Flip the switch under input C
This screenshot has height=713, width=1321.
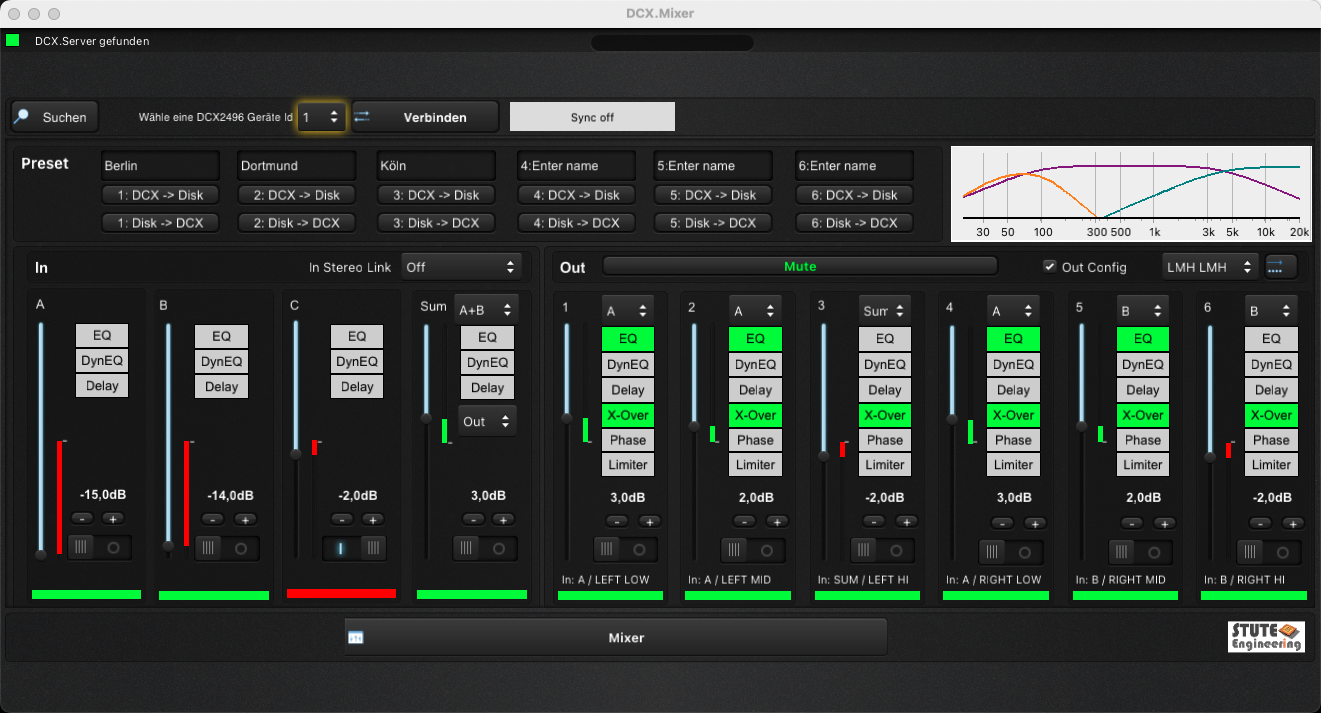355,547
